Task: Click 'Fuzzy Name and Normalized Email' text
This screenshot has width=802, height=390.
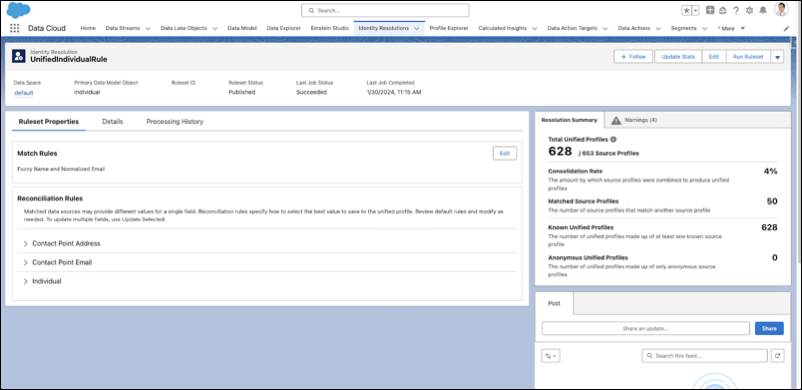Action: click(x=61, y=168)
